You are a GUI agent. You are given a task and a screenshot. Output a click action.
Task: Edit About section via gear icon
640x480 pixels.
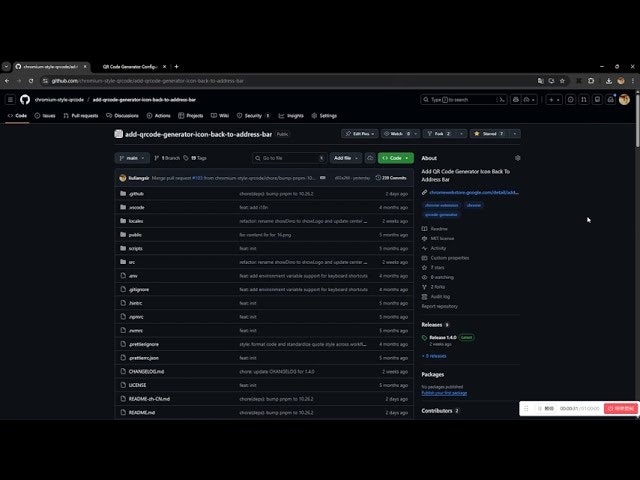pyautogui.click(x=518, y=158)
